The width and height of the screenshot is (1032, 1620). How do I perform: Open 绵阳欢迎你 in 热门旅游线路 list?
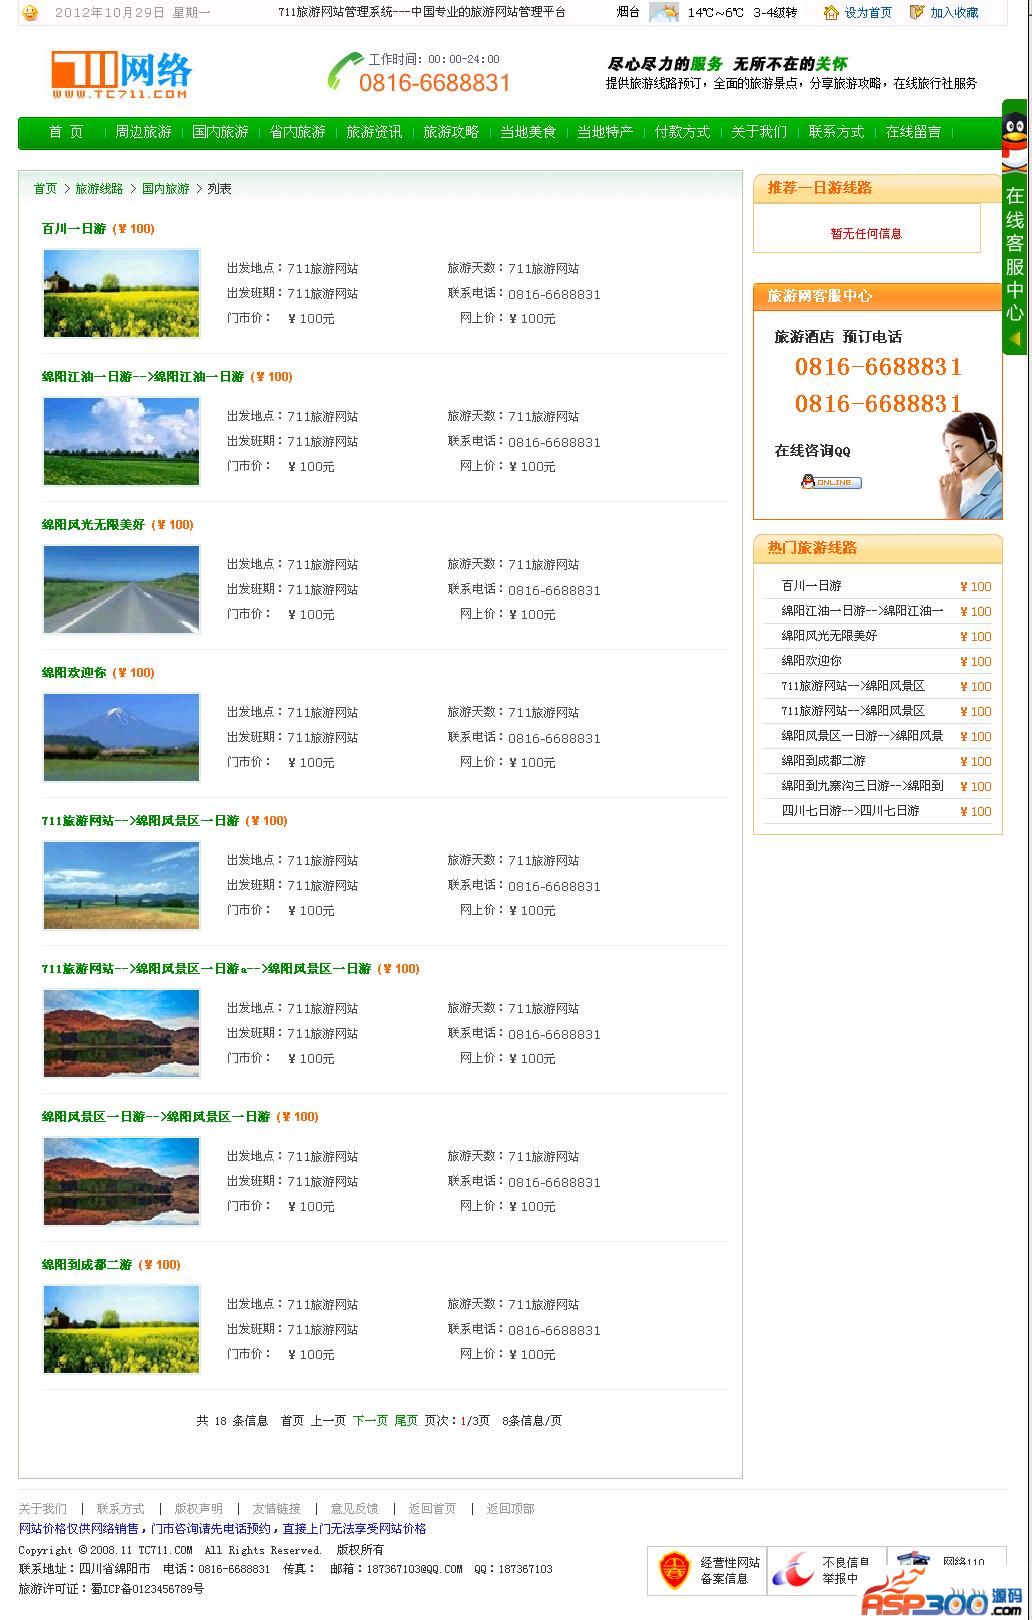pos(811,661)
